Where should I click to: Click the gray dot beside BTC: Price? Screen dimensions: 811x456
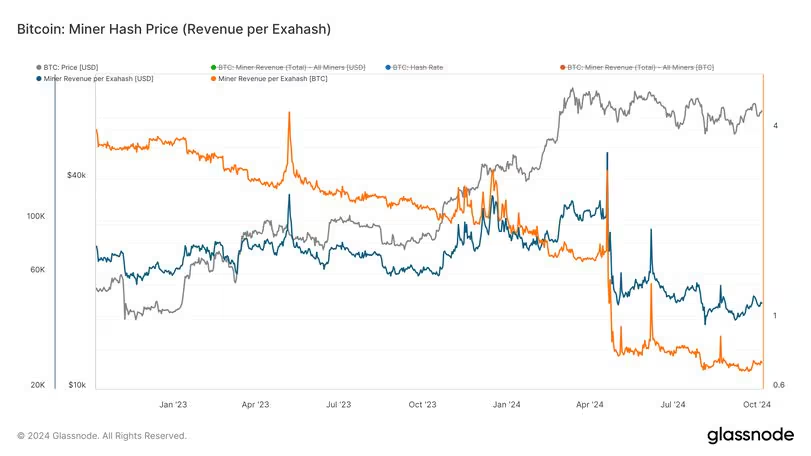point(39,67)
